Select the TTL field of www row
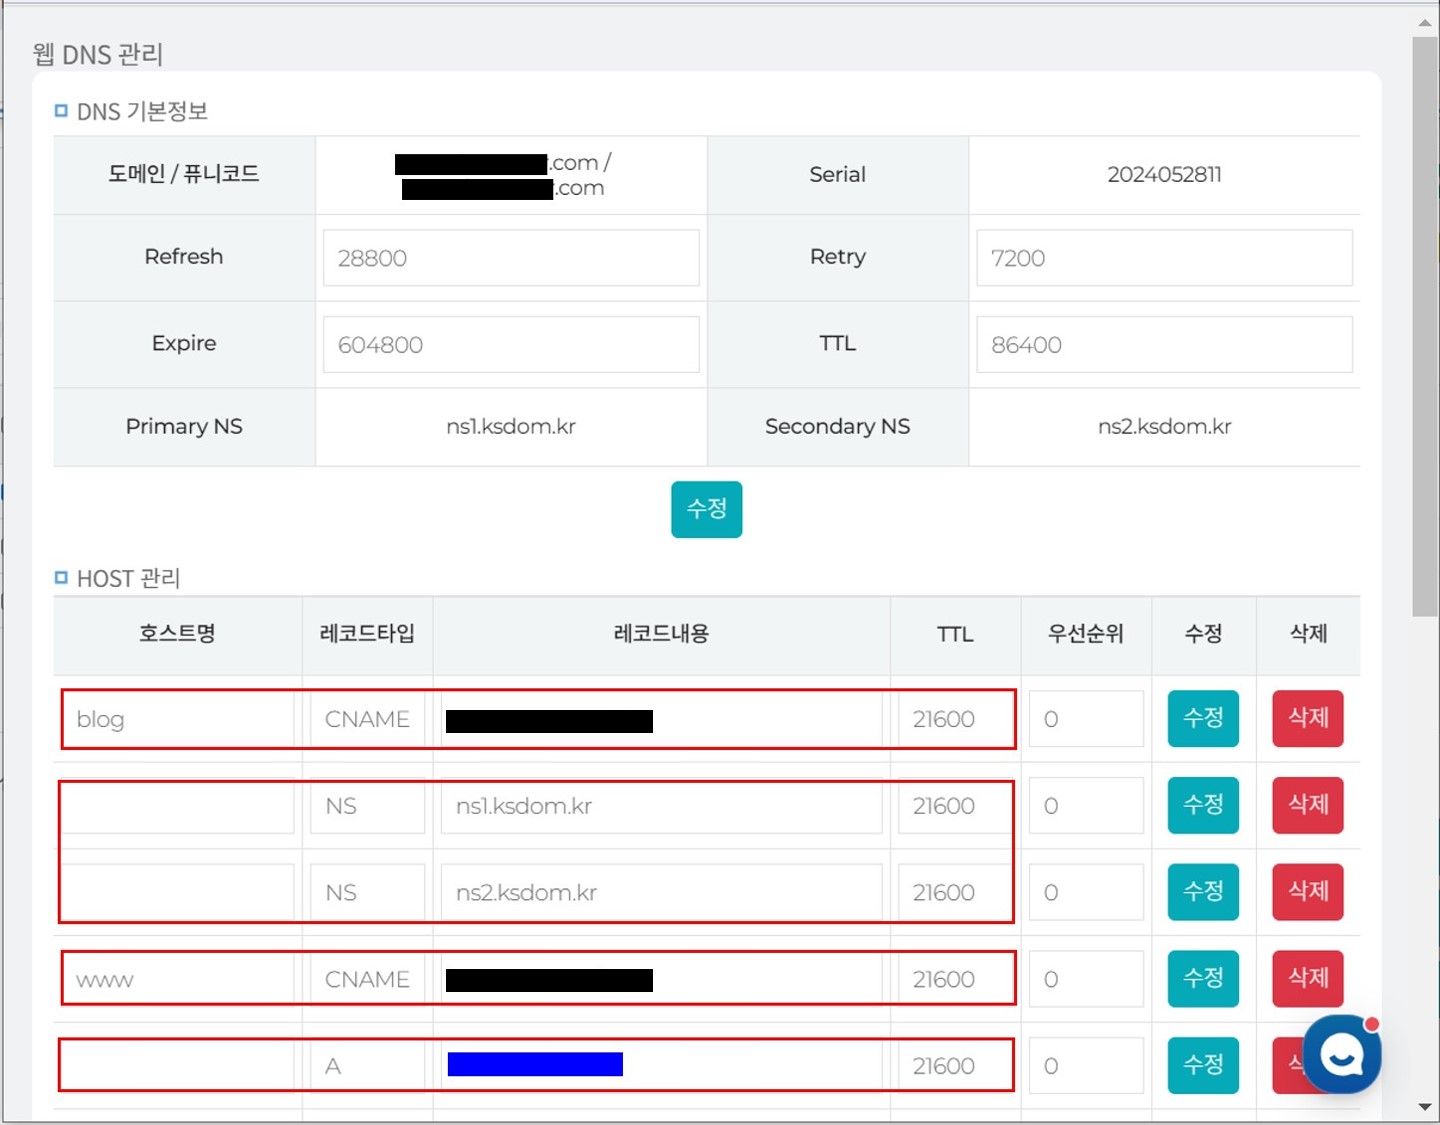Screen dimensions: 1440x1125 pyautogui.click(x=954, y=979)
